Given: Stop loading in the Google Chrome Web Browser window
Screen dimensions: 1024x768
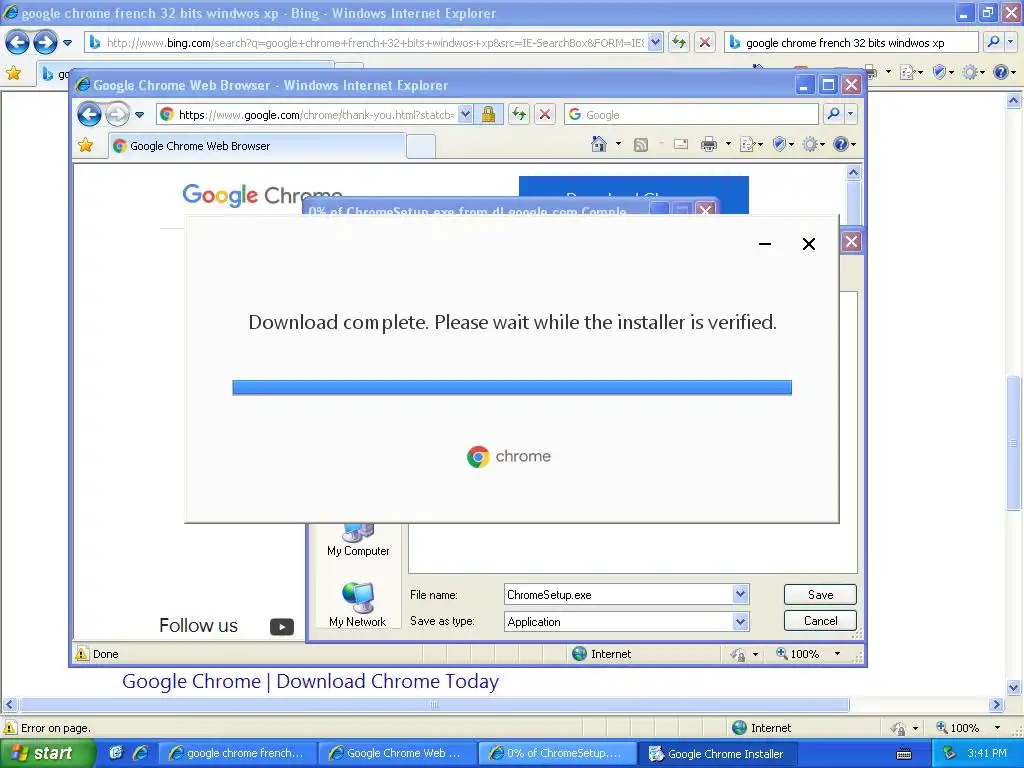Looking at the screenshot, I should 545,115.
